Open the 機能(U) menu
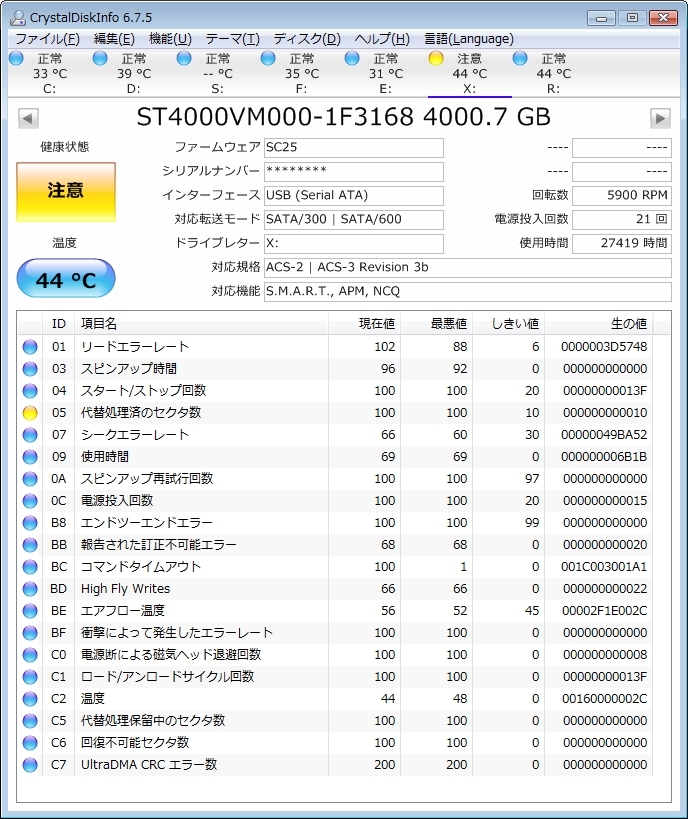Image resolution: width=688 pixels, height=819 pixels. [170, 39]
